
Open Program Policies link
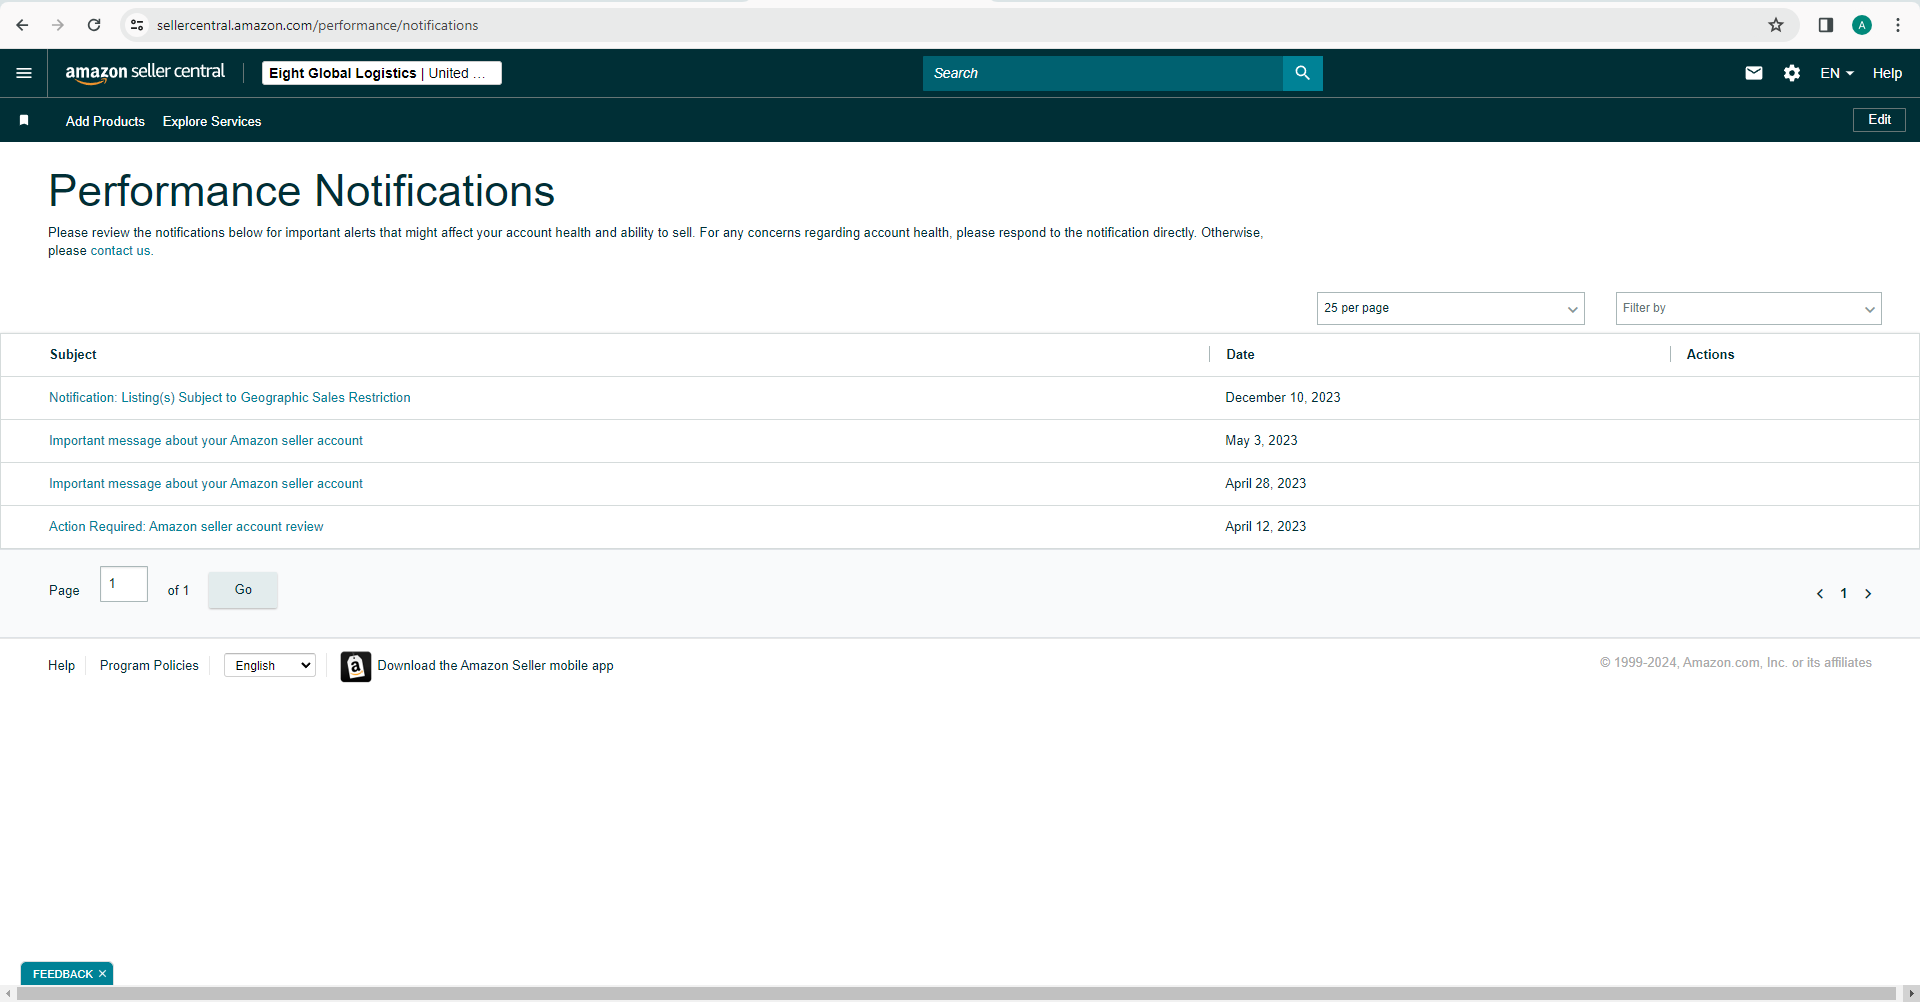tap(149, 666)
